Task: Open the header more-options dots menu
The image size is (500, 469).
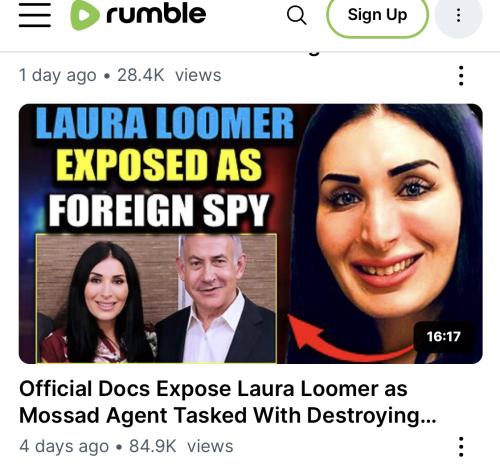Action: pos(459,15)
